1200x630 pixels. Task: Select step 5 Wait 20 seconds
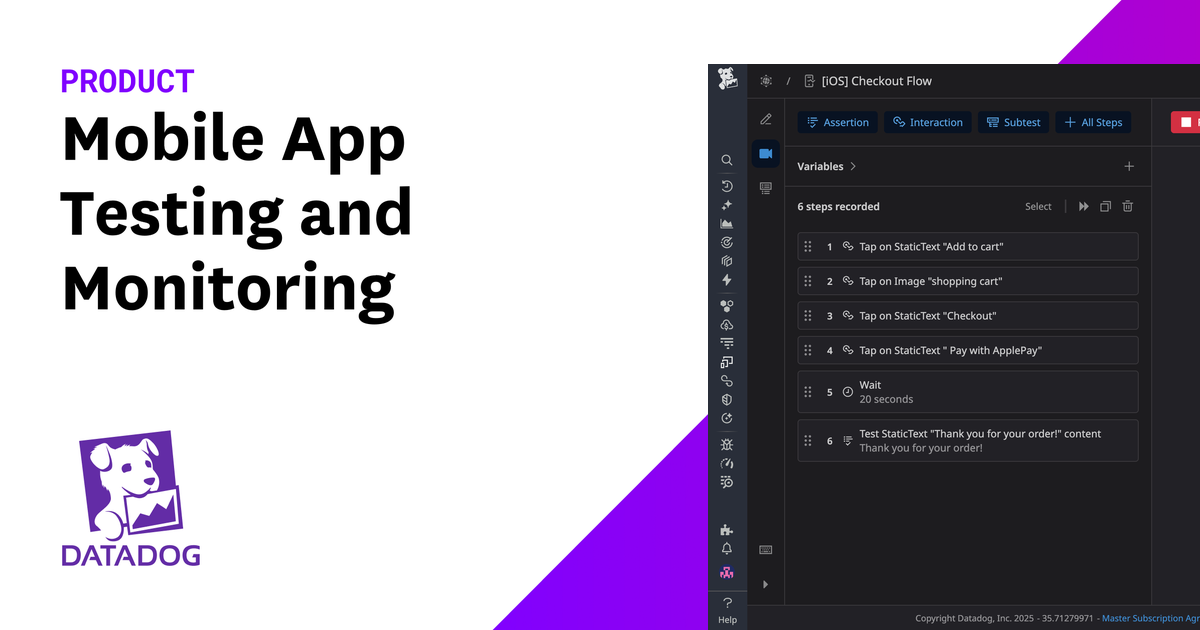(968, 392)
